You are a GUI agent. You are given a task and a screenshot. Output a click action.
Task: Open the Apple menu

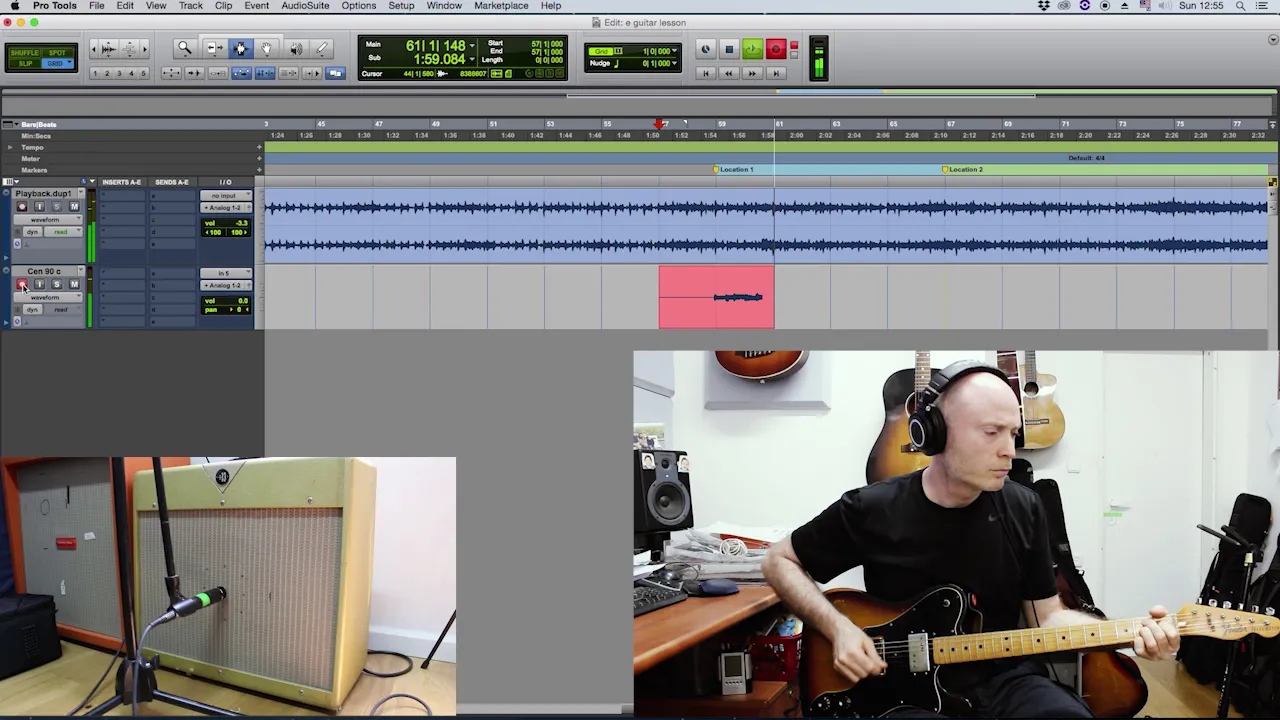click(14, 6)
